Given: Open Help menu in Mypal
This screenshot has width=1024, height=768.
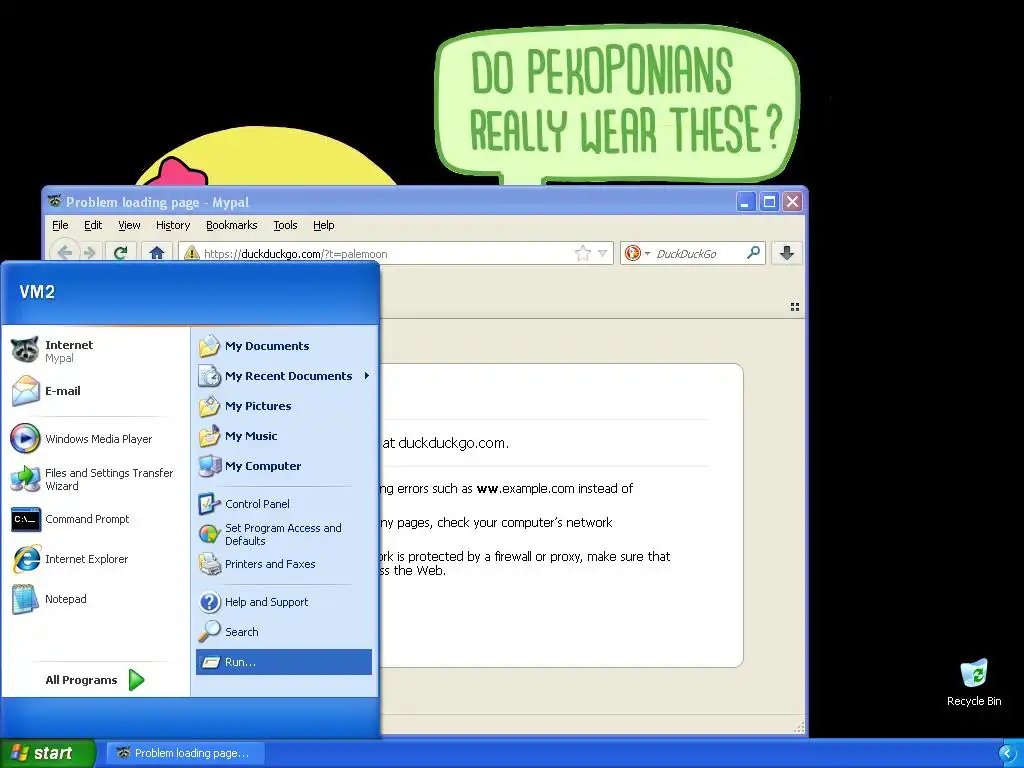Looking at the screenshot, I should [323, 225].
